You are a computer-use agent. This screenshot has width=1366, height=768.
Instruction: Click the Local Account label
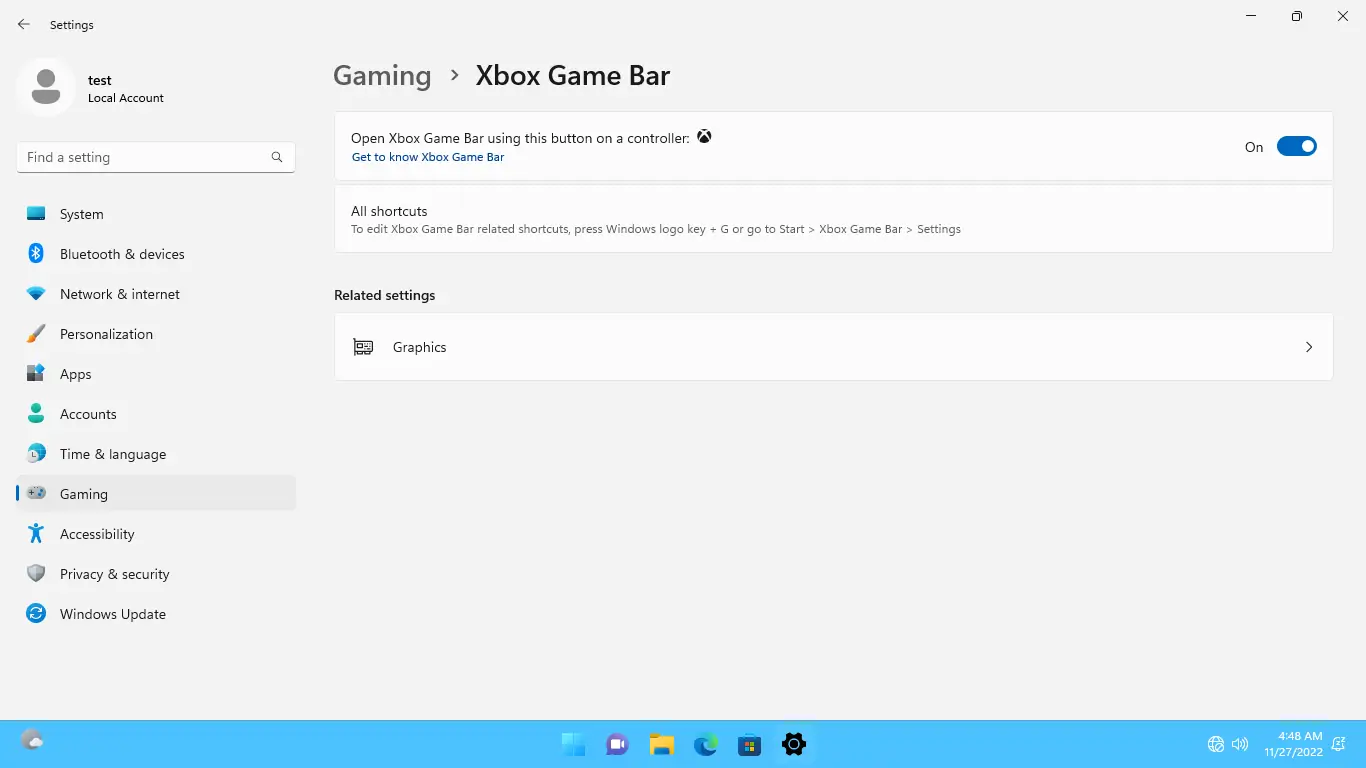[x=126, y=98]
